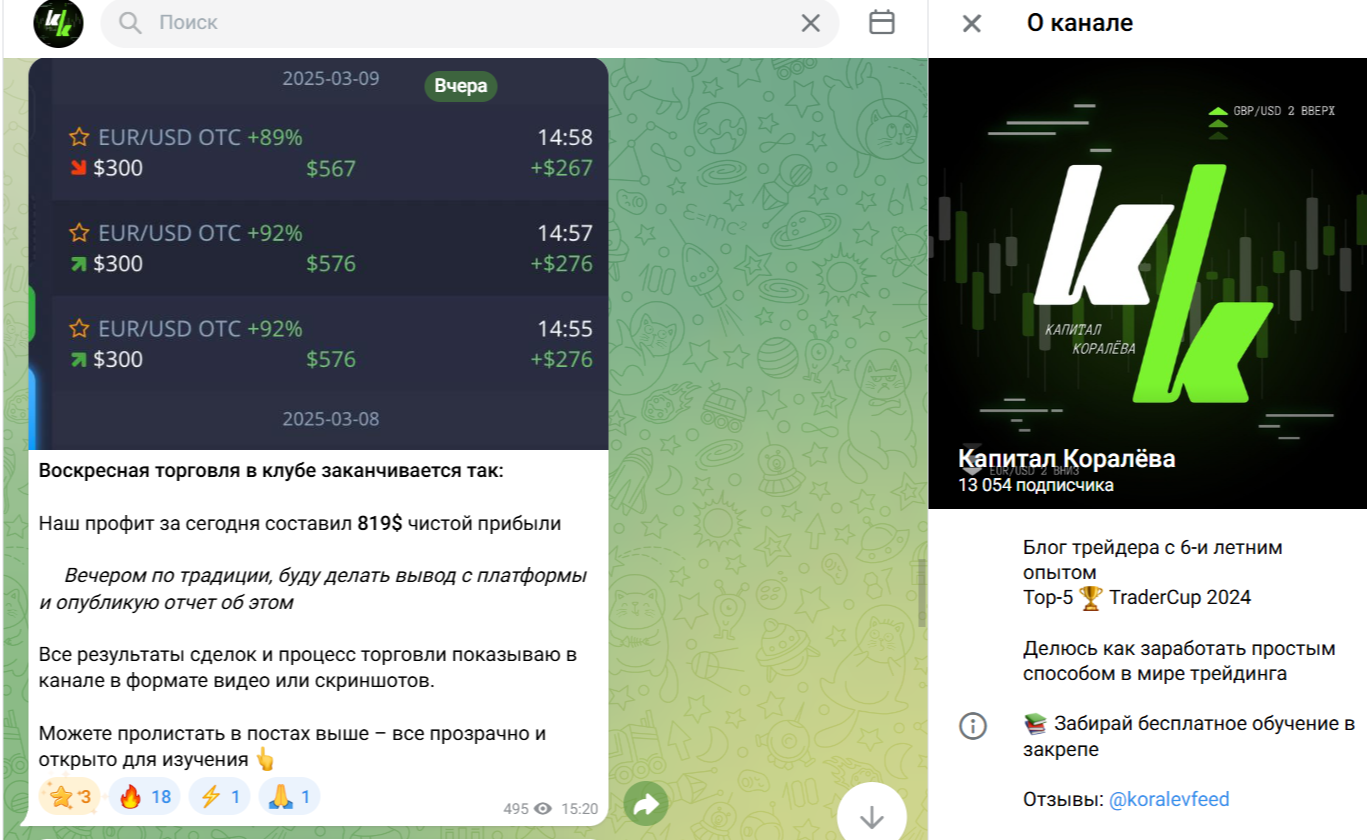Add the praying hands reaction

point(290,796)
